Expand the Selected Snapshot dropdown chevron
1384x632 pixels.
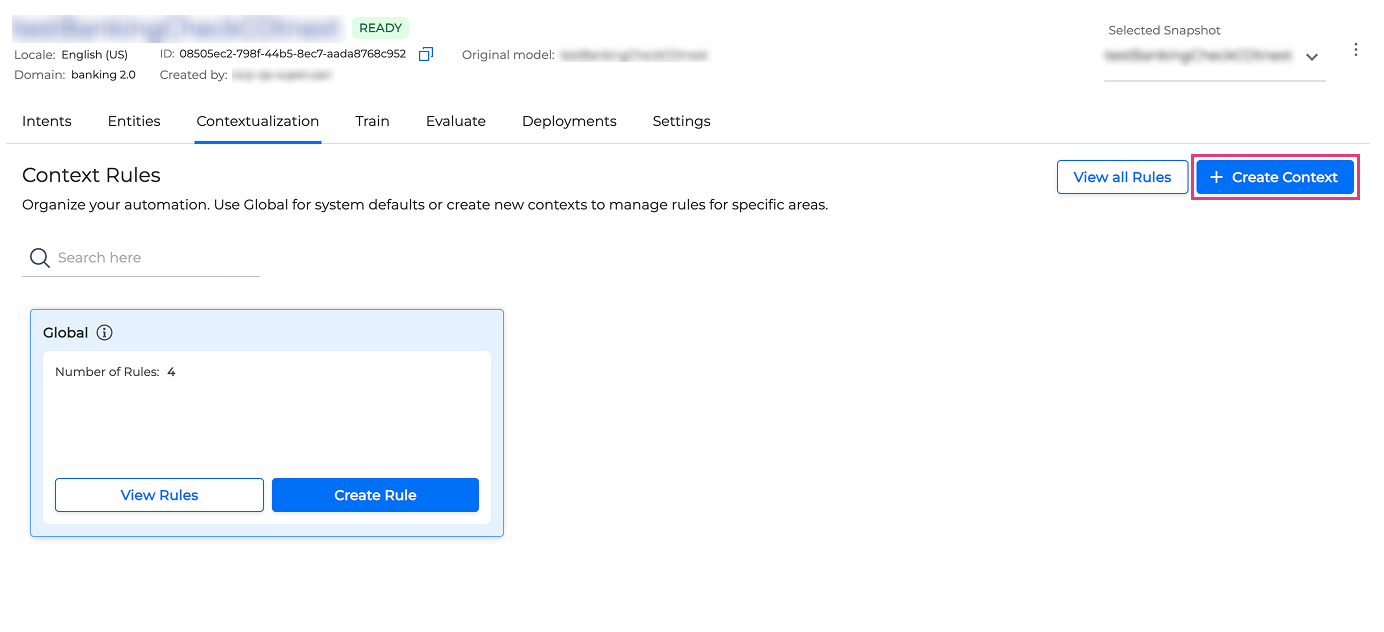pyautogui.click(x=1312, y=57)
